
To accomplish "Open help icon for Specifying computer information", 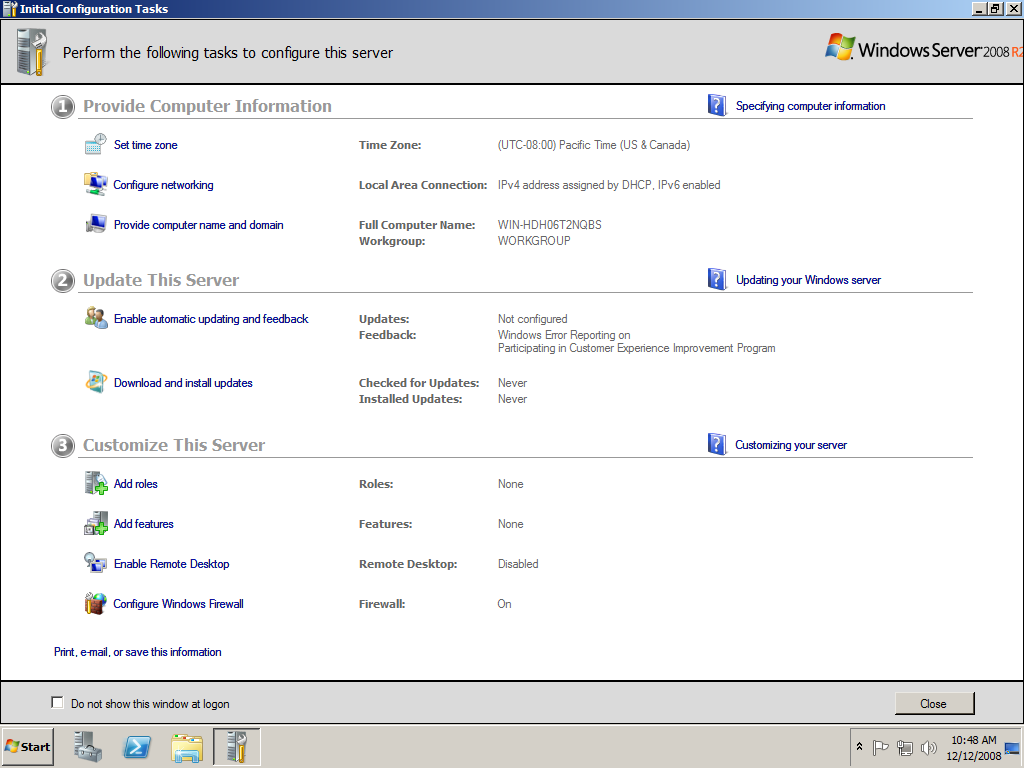I will pyautogui.click(x=717, y=106).
